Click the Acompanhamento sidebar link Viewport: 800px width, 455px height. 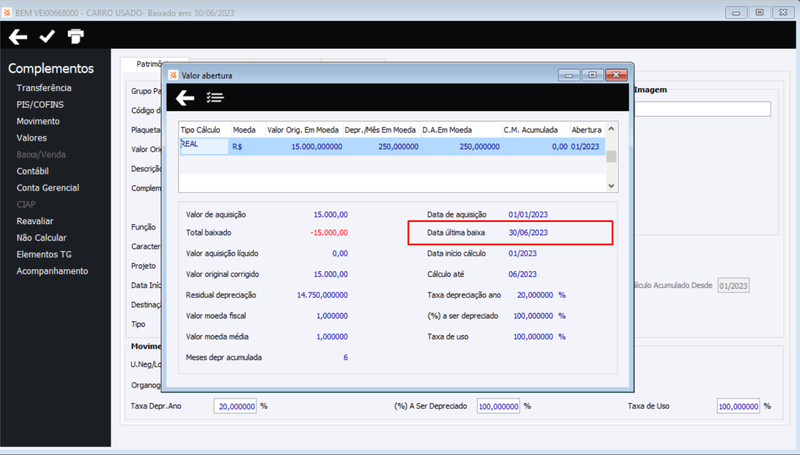click(53, 271)
